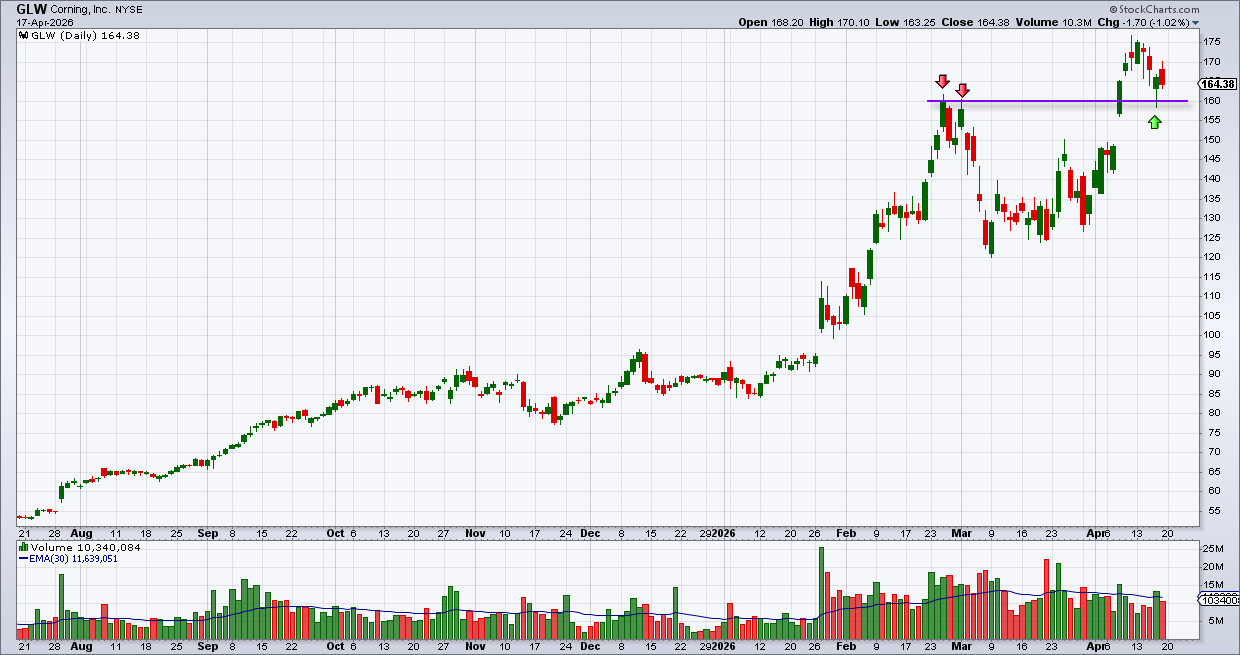Click the blue EMA(30) legend line marker
Viewport: 1240px width, 655px height.
click(x=24, y=559)
